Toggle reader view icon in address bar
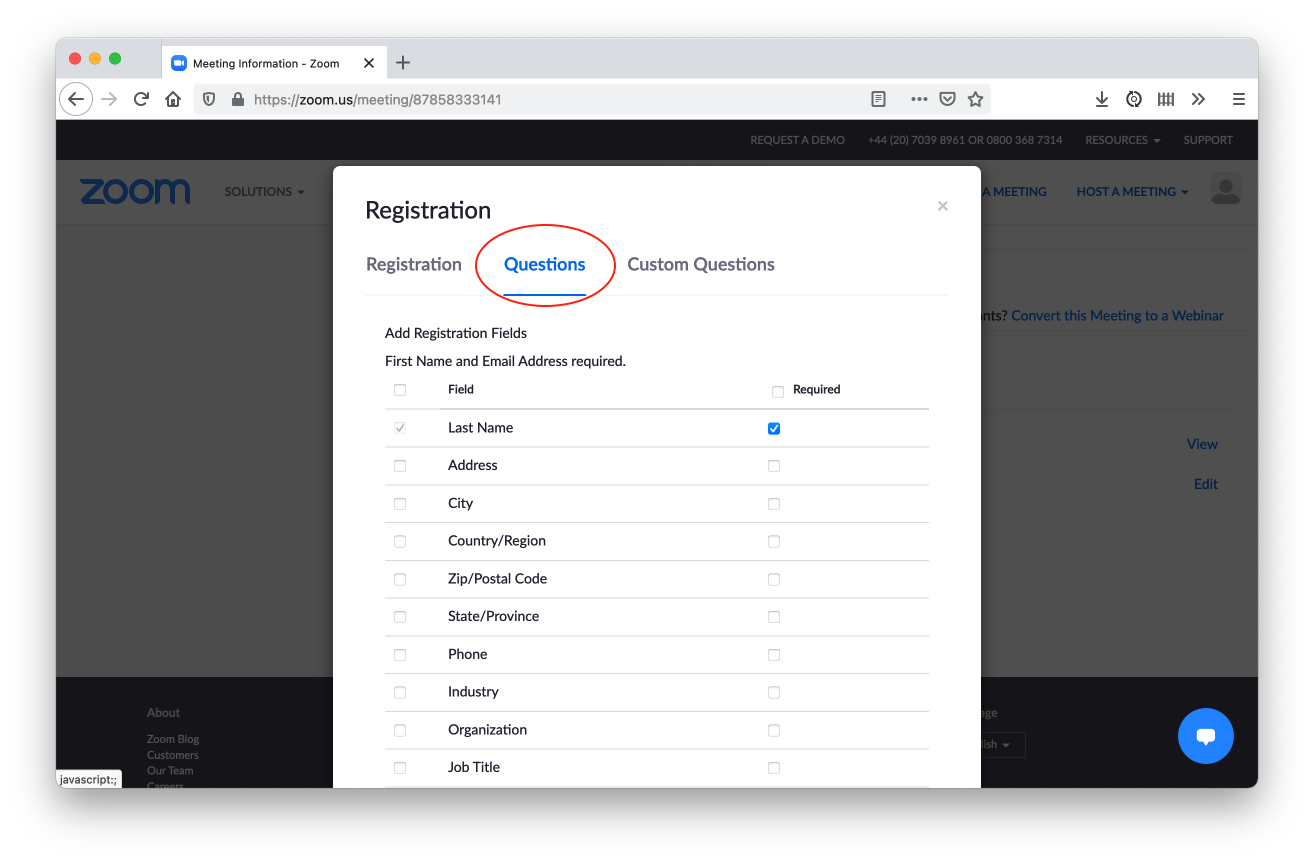This screenshot has height=862, width=1314. point(878,99)
